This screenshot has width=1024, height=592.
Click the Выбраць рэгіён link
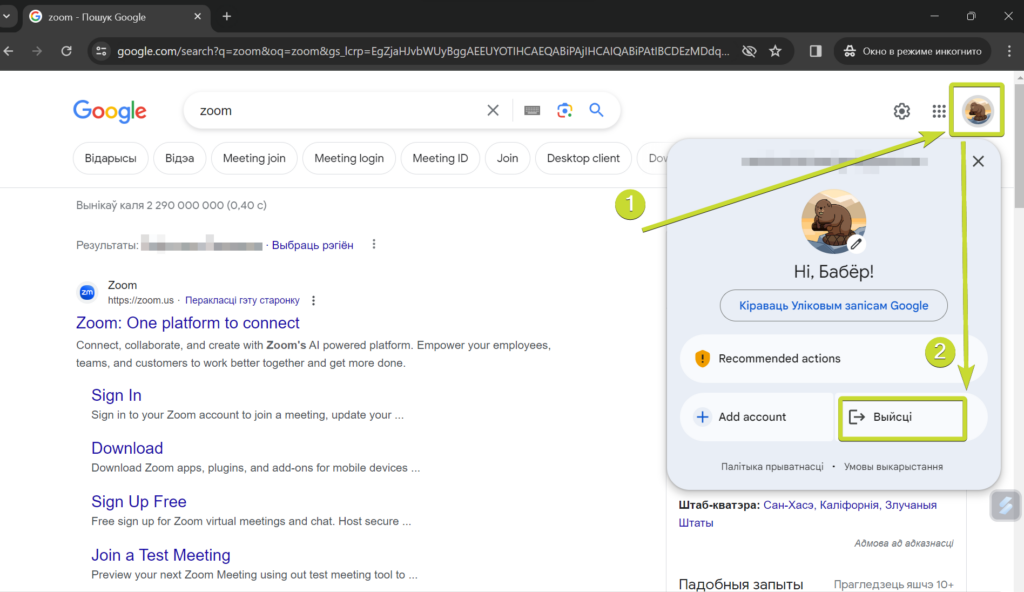[x=312, y=245]
